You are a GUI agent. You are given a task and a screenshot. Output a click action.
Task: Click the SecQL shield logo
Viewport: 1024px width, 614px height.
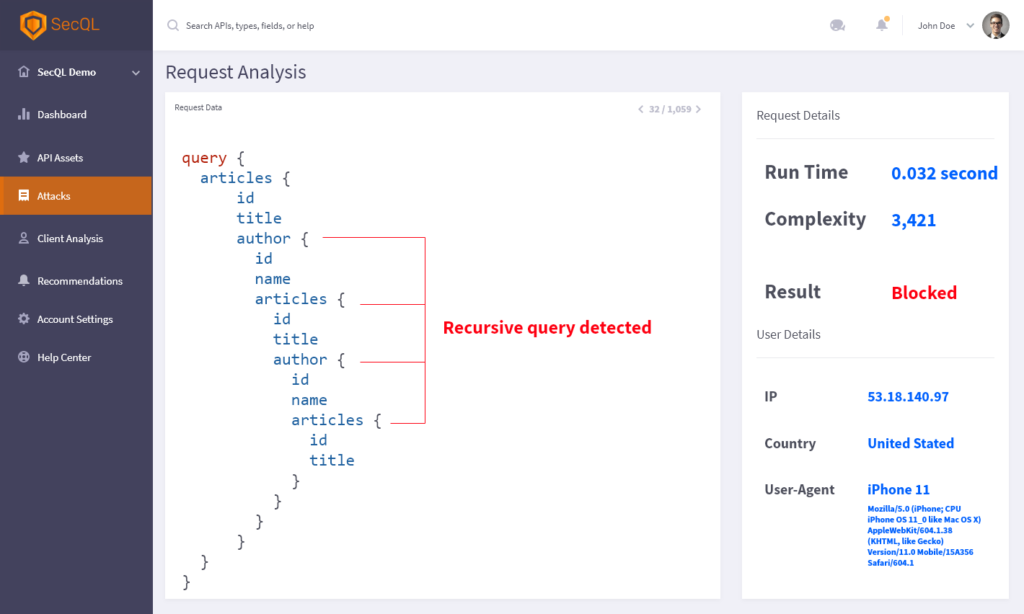[34, 25]
